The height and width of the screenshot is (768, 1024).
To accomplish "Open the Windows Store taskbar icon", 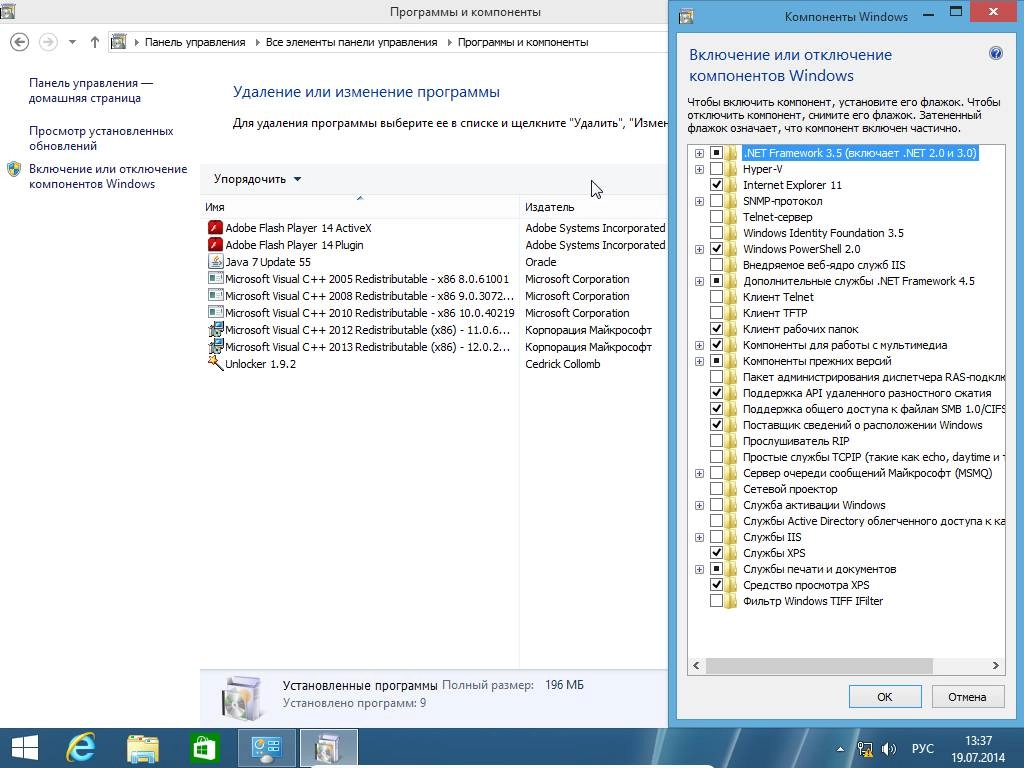I will click(204, 748).
